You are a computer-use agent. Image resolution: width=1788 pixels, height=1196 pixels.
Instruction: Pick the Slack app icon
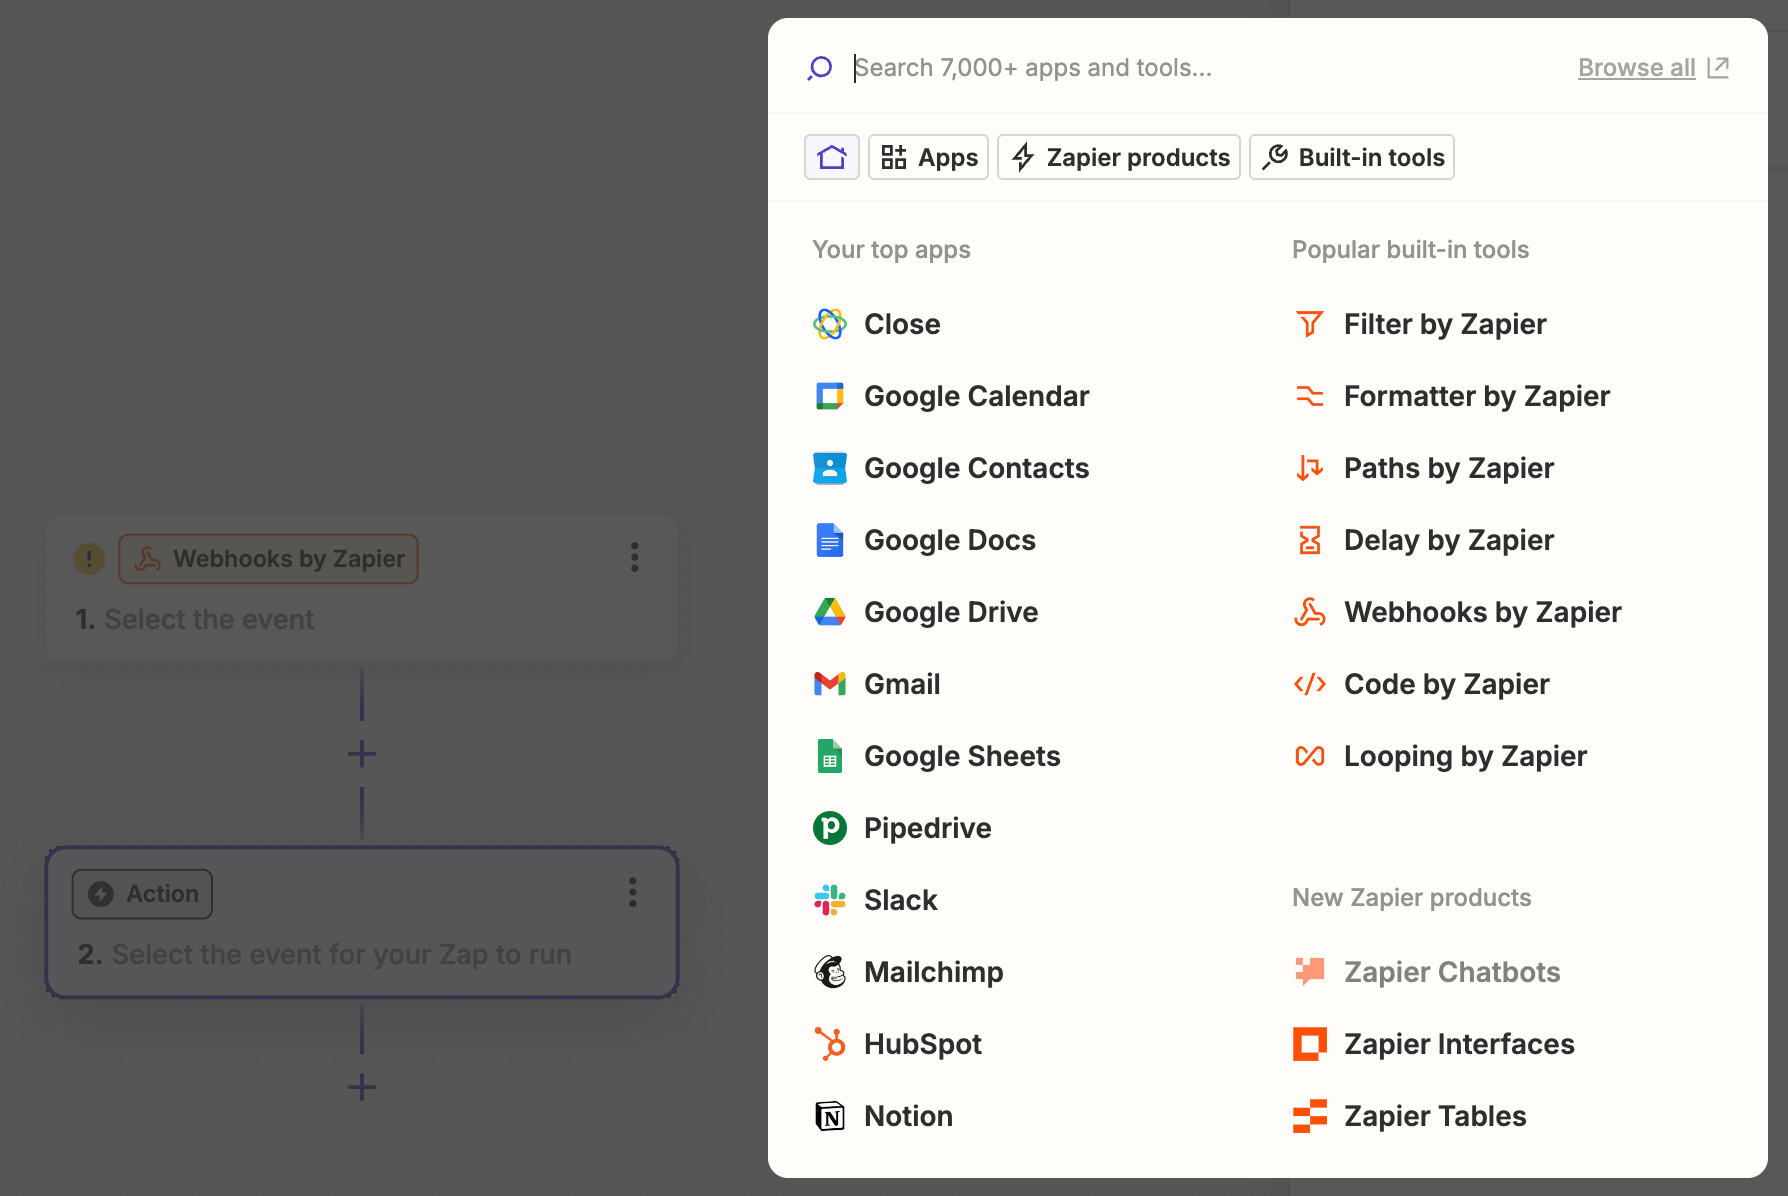tap(830, 900)
